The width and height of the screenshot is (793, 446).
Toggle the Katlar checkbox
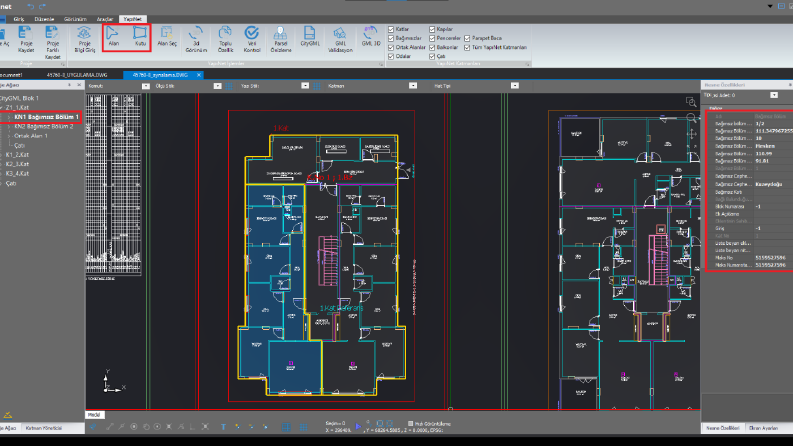(391, 29)
